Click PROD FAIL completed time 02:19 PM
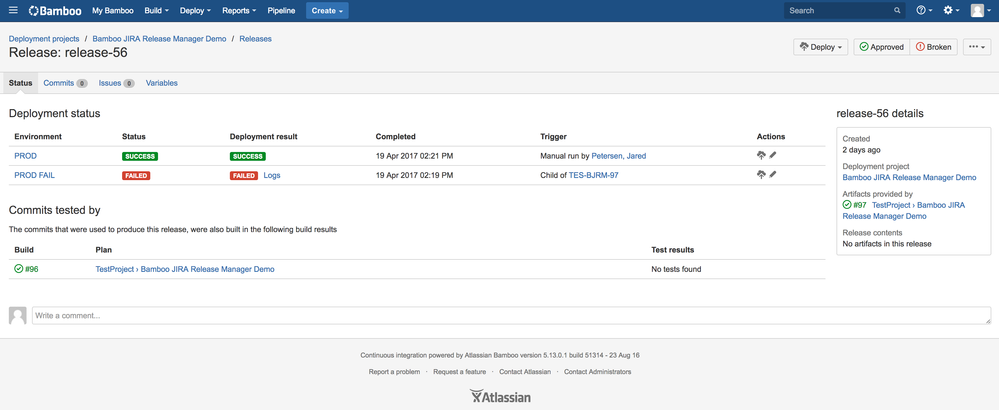The image size is (999, 410). [x=414, y=176]
